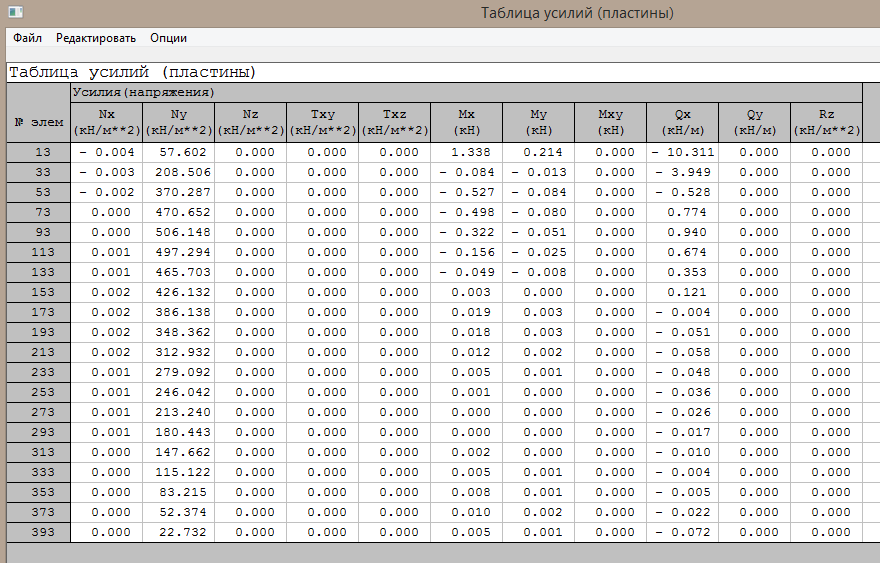This screenshot has width=880, height=563.
Task: Click the Qx value - 0.072
Action: [x=682, y=532]
